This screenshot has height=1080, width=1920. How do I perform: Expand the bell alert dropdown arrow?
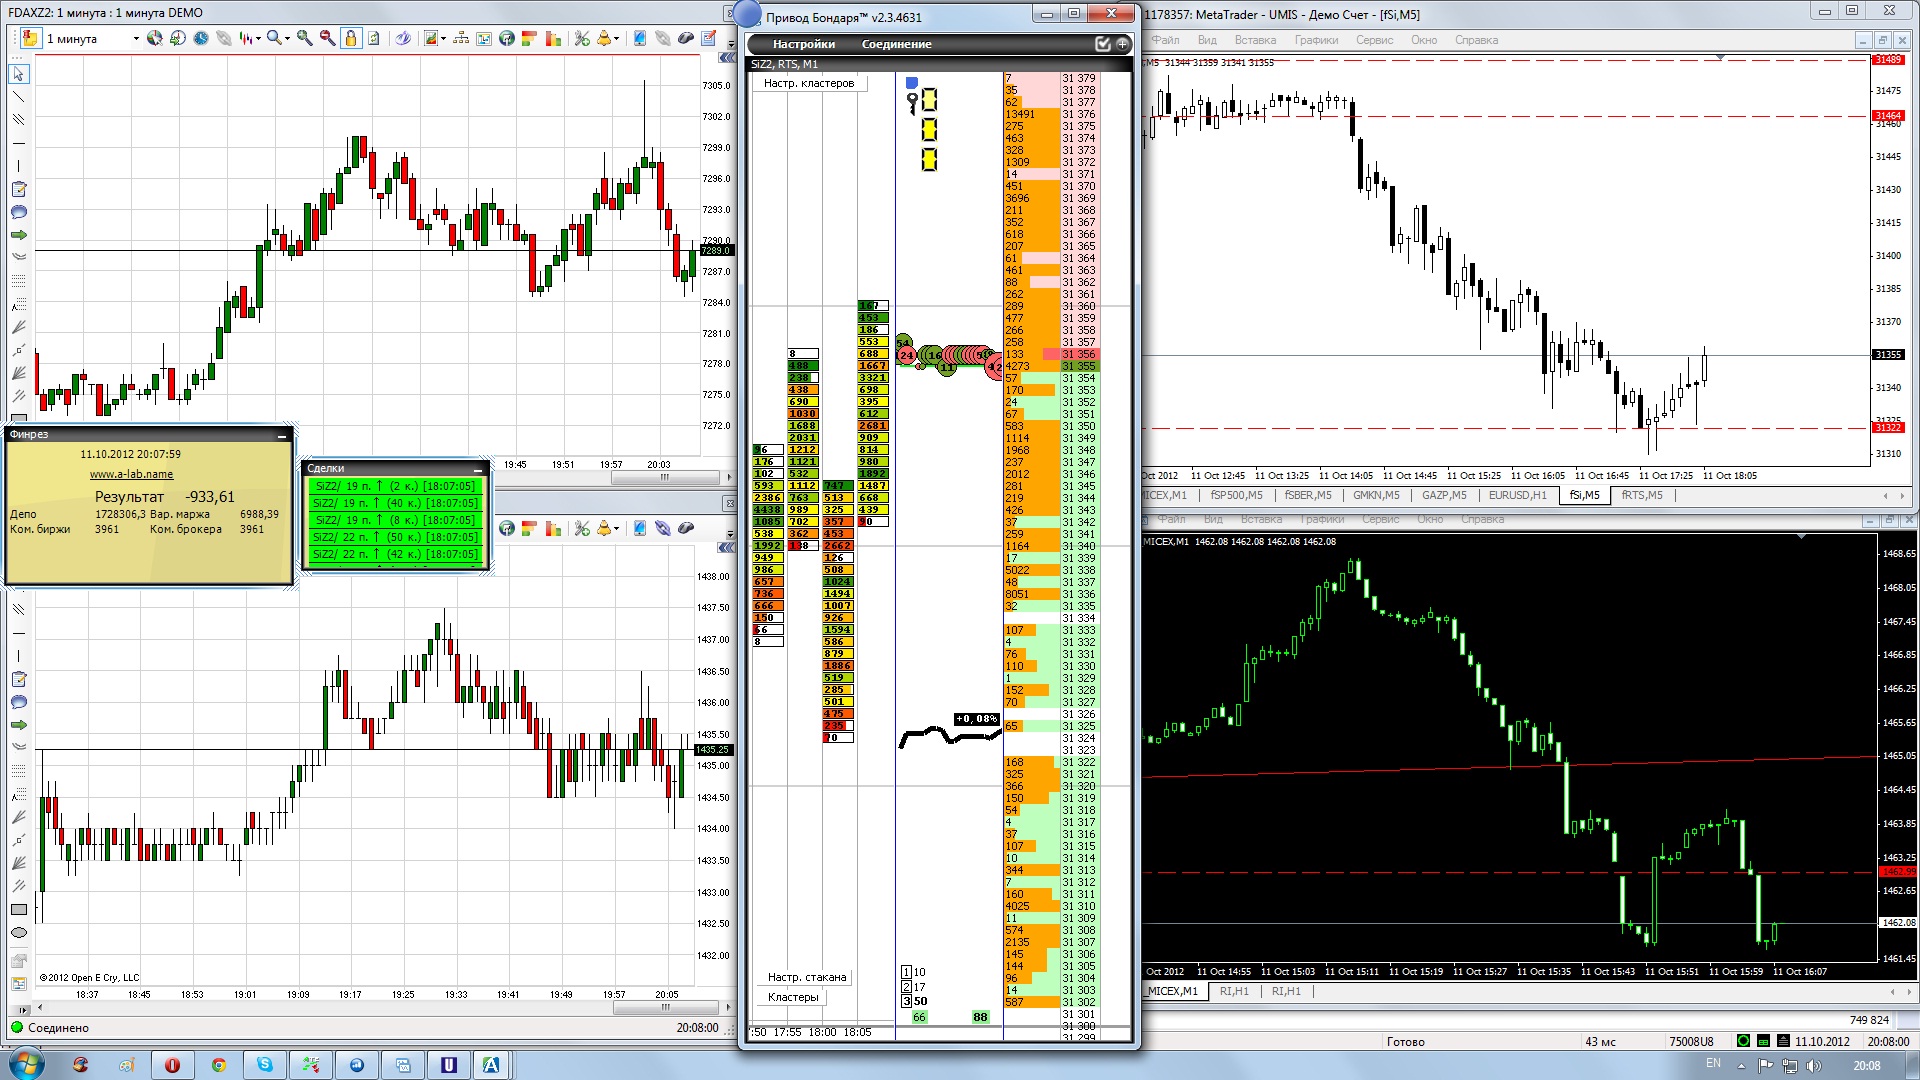616,38
